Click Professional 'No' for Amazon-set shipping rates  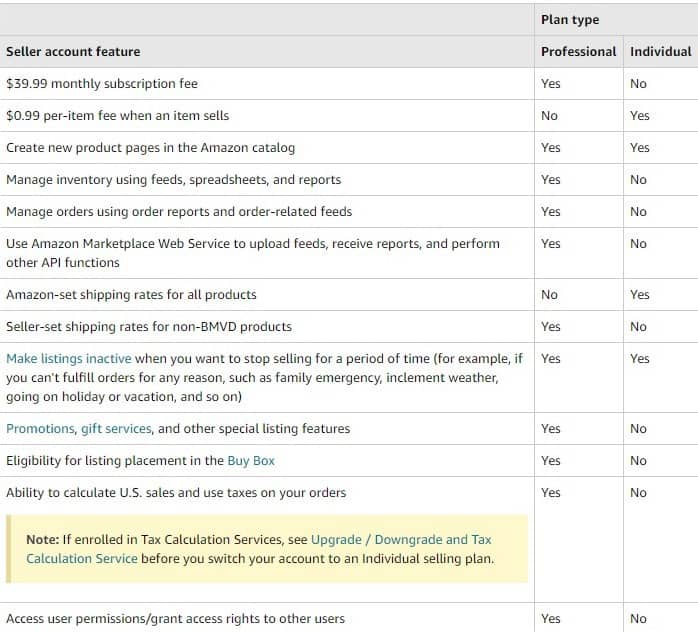[x=549, y=295]
